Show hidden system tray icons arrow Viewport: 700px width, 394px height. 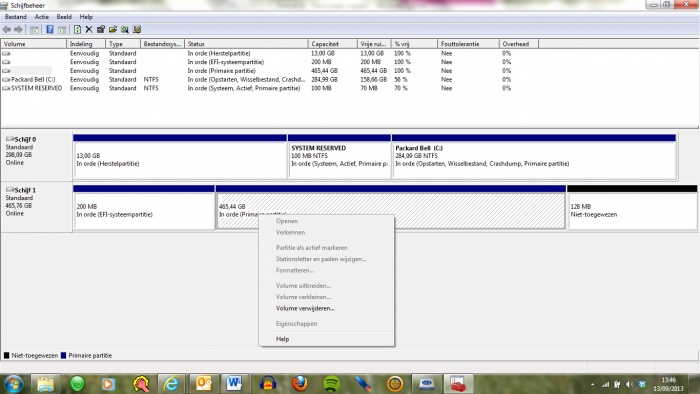pos(592,384)
